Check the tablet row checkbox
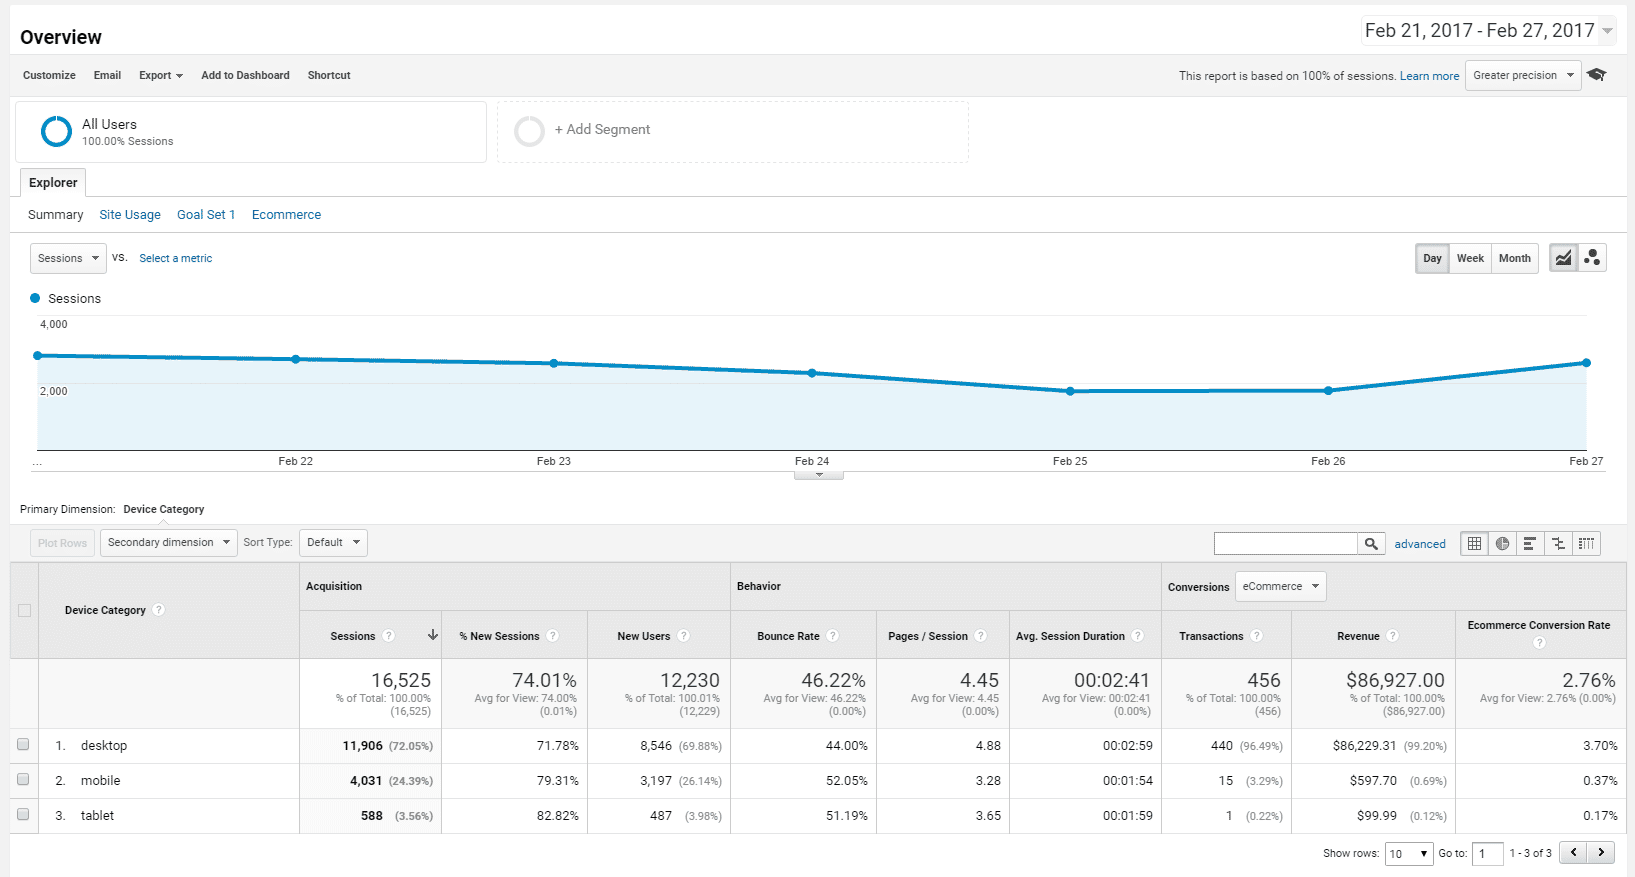This screenshot has height=877, width=1635. tap(23, 814)
